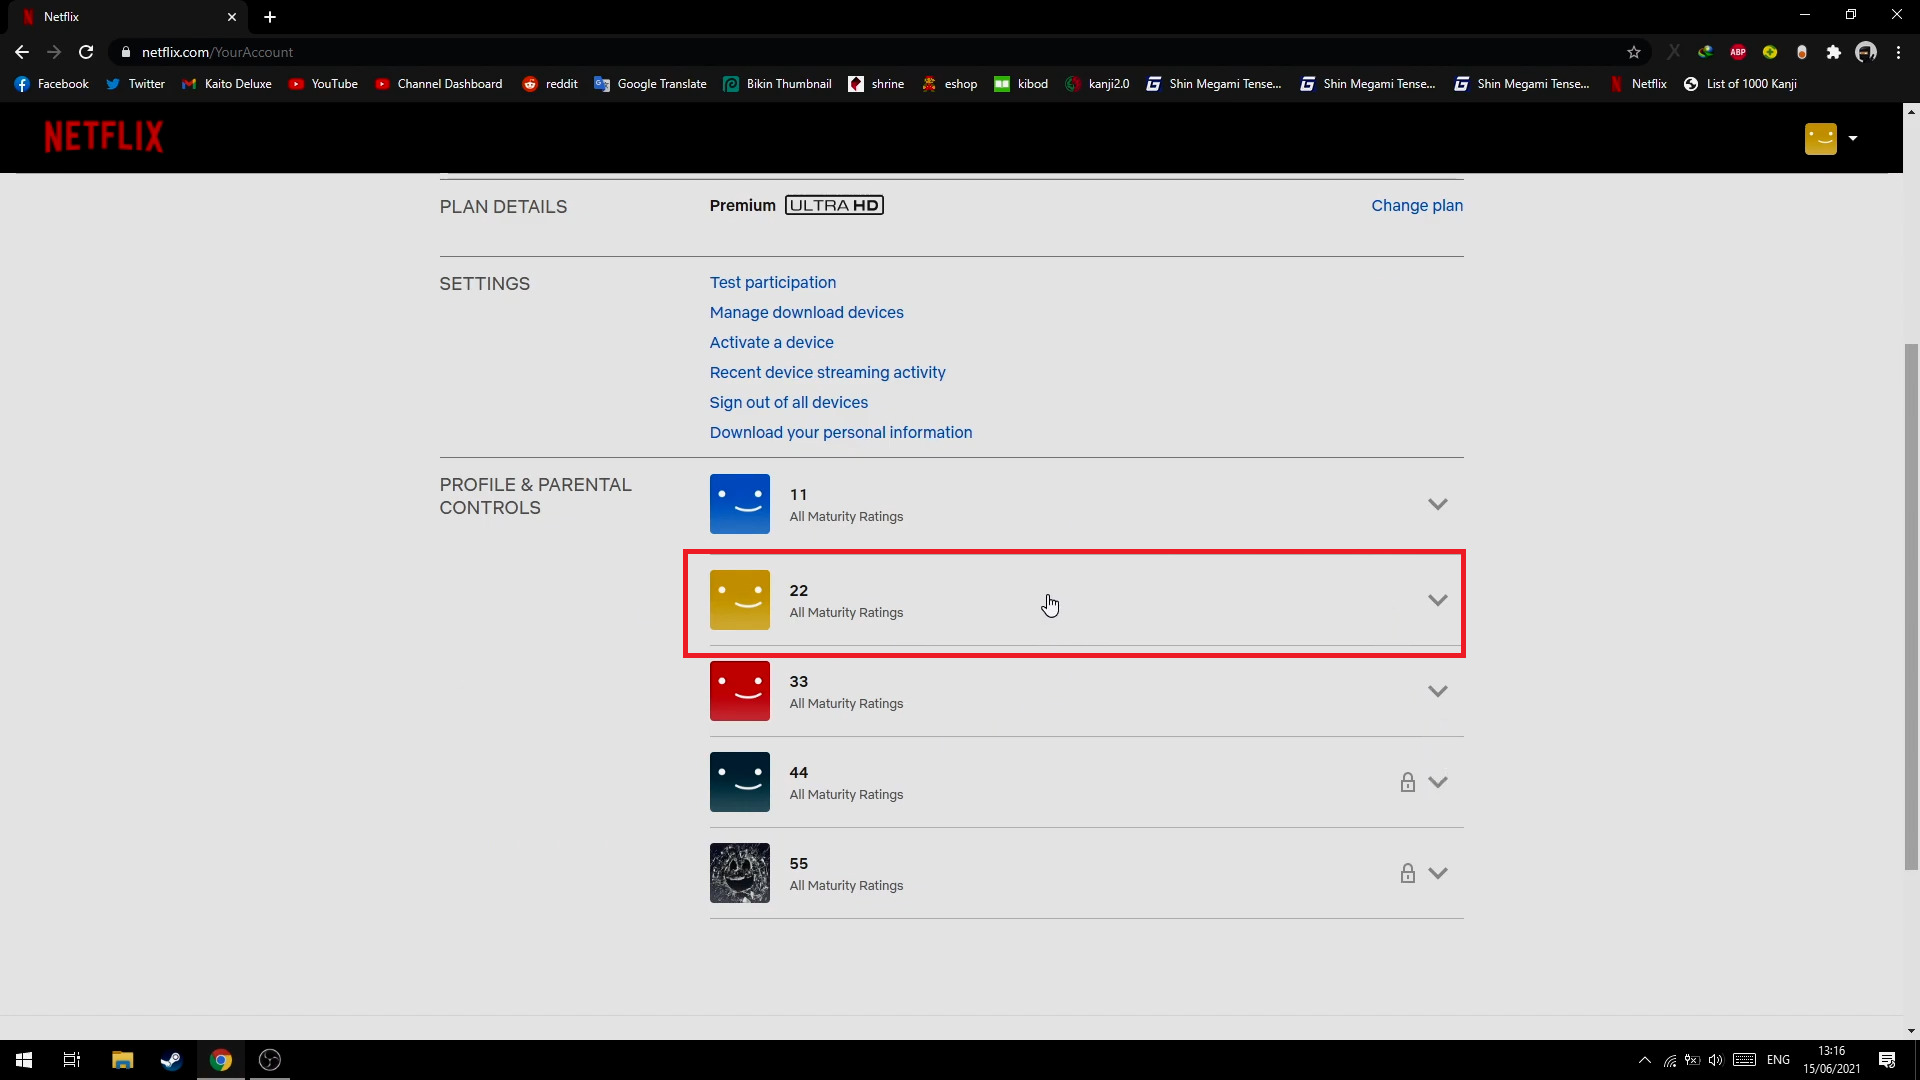Click the yellow profile avatar in the header
The image size is (1920, 1080).
coord(1821,138)
